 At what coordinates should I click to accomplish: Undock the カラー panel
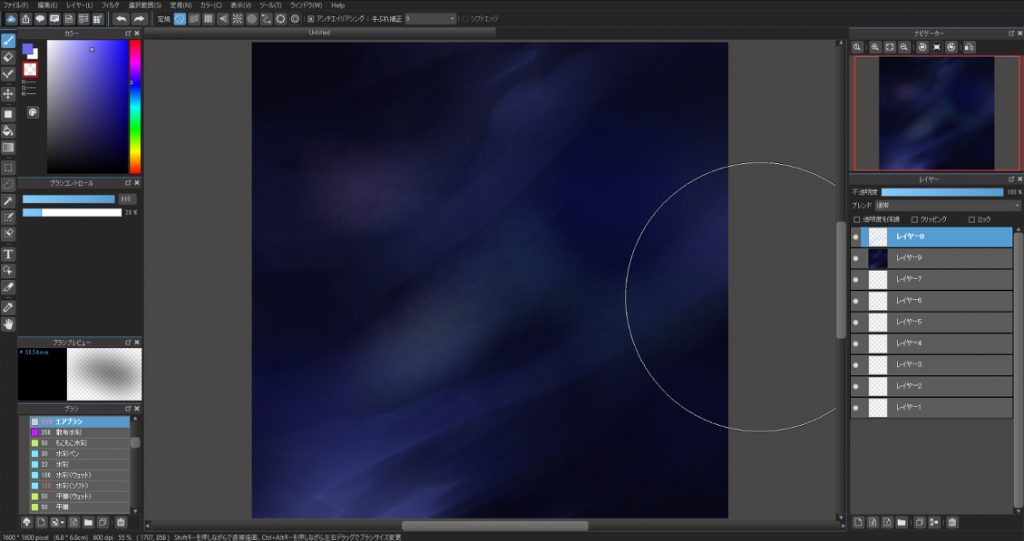[x=128, y=33]
